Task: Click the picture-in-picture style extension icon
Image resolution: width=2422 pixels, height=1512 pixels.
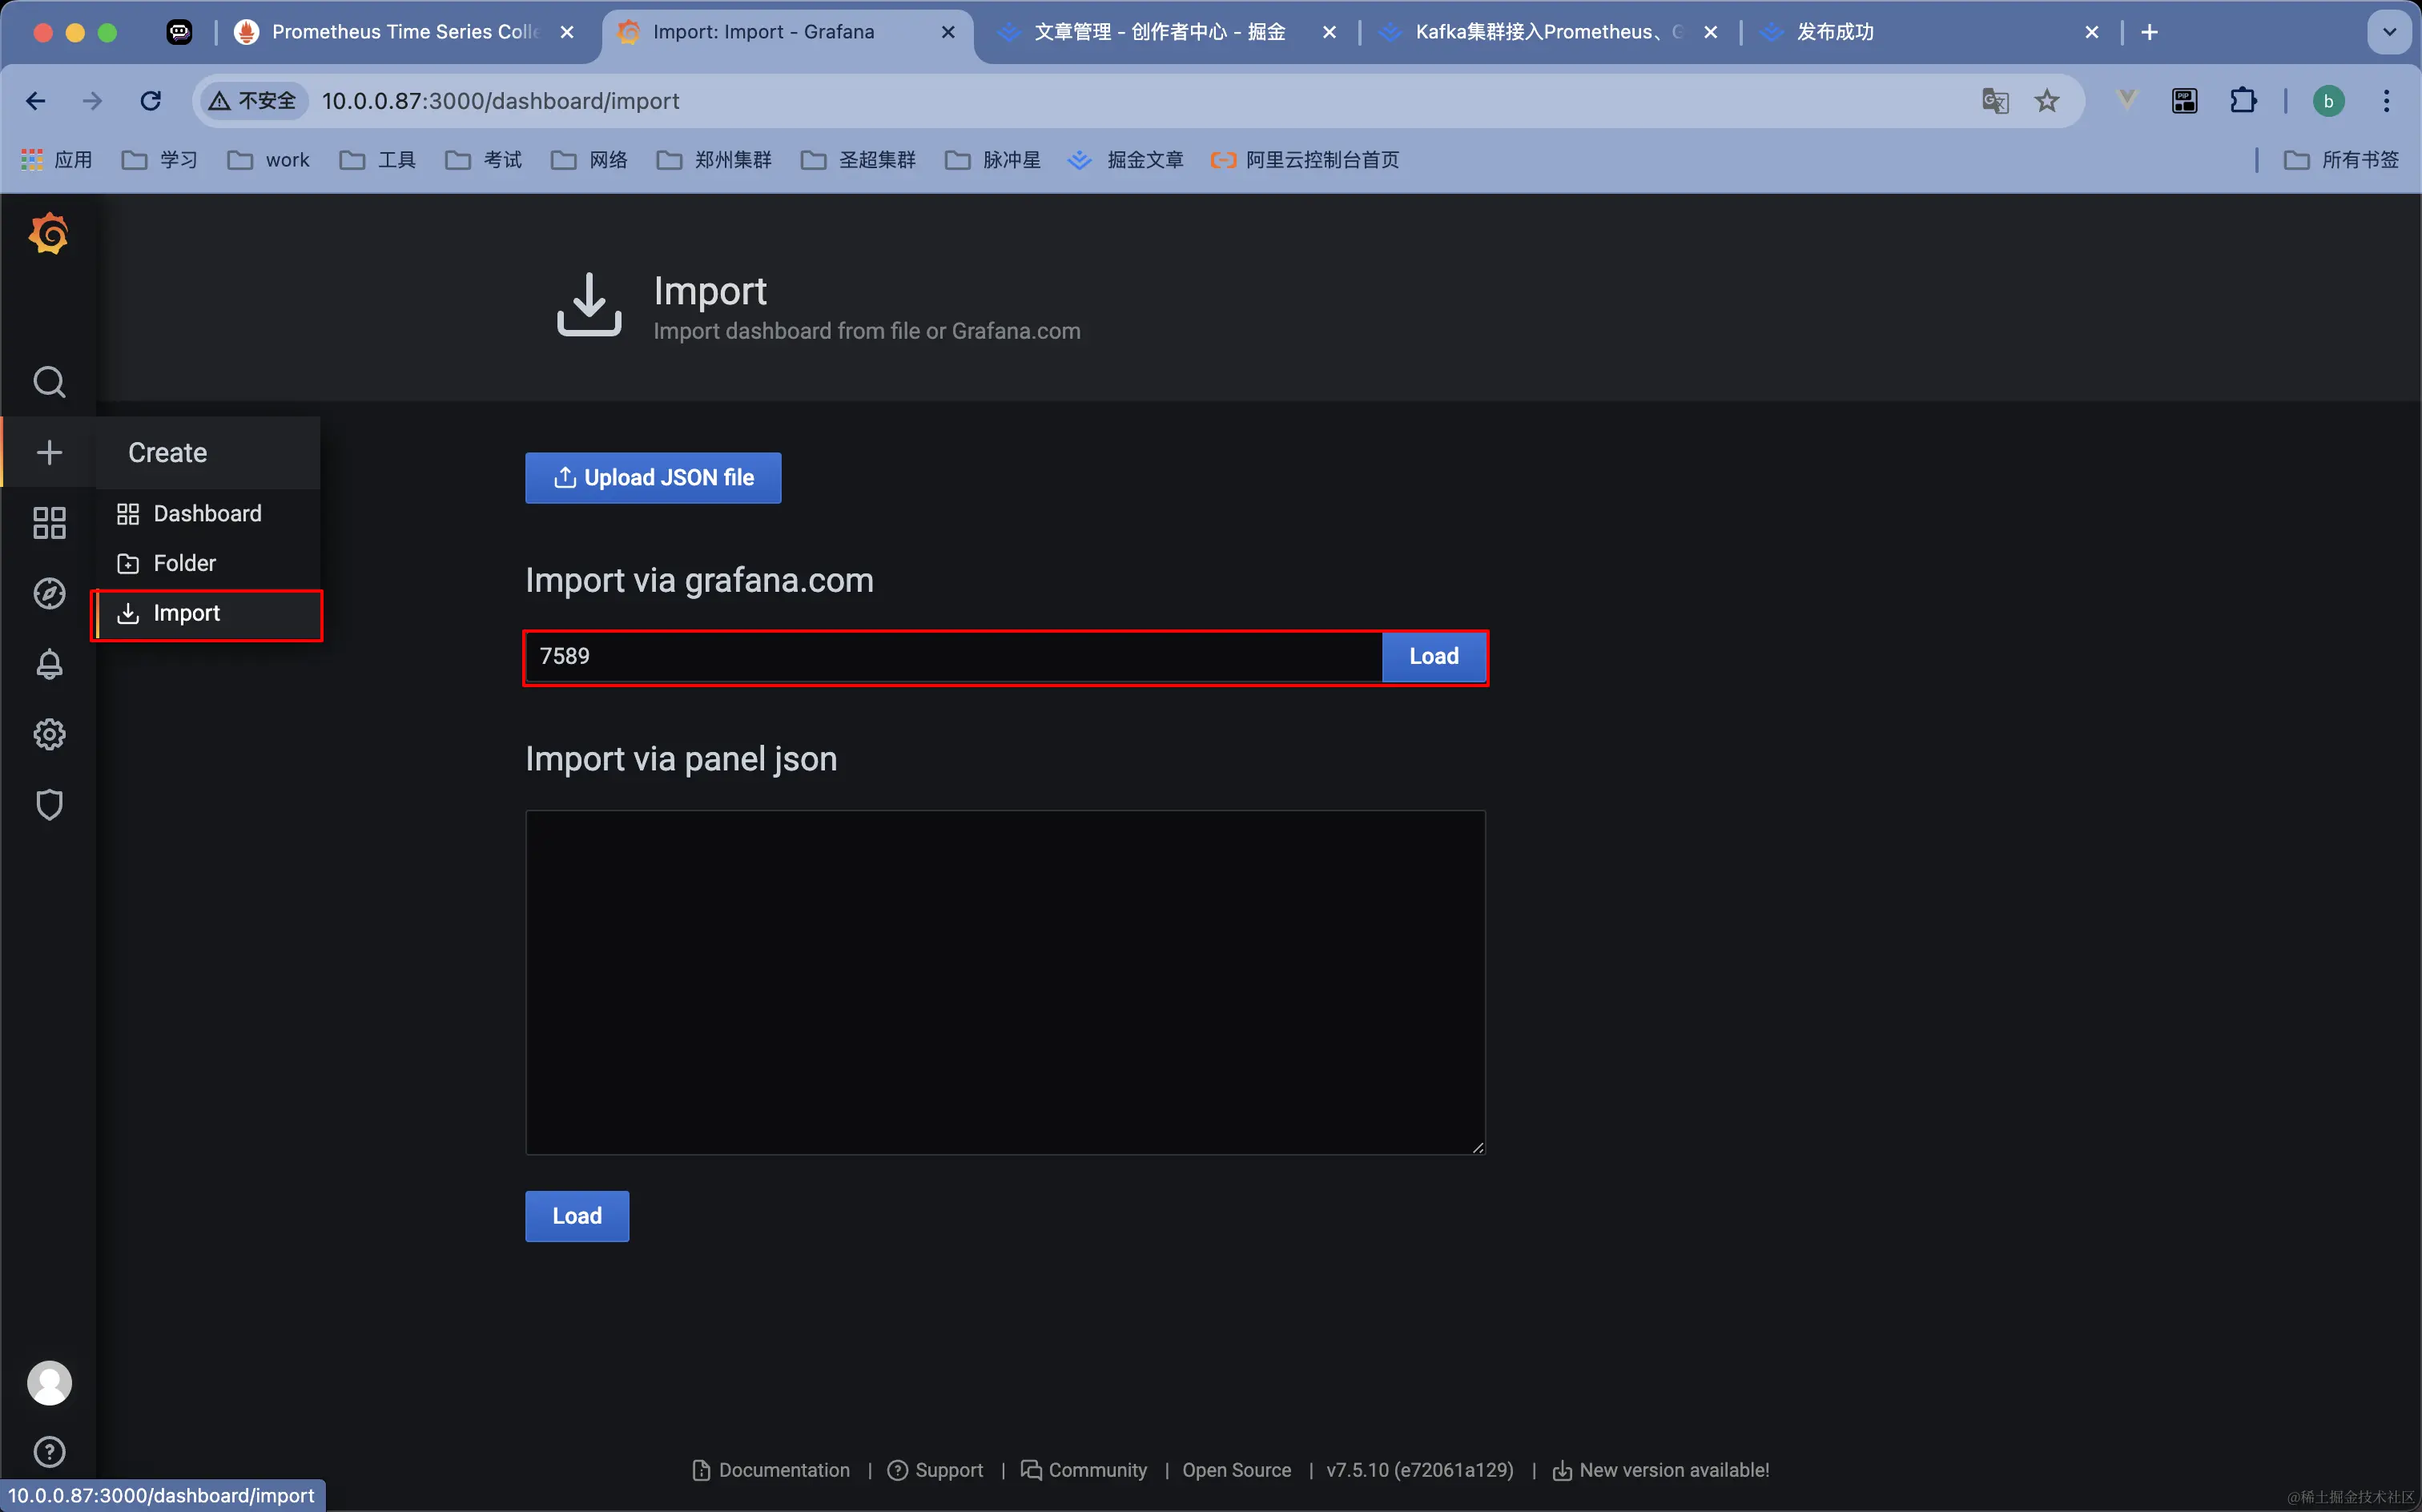Action: (x=2184, y=100)
